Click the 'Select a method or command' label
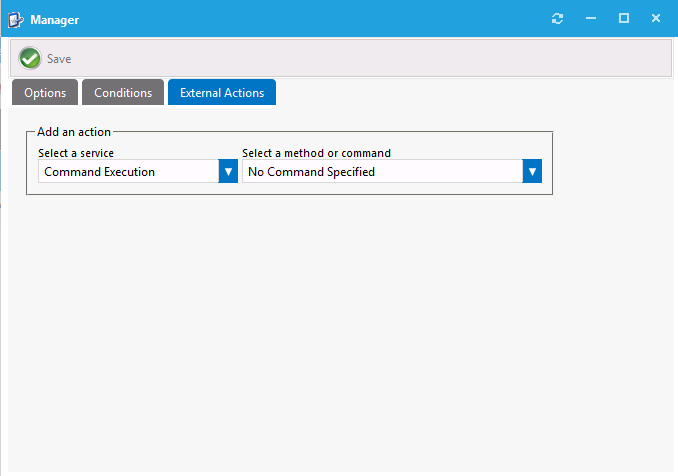This screenshot has height=476, width=678. tap(316, 153)
